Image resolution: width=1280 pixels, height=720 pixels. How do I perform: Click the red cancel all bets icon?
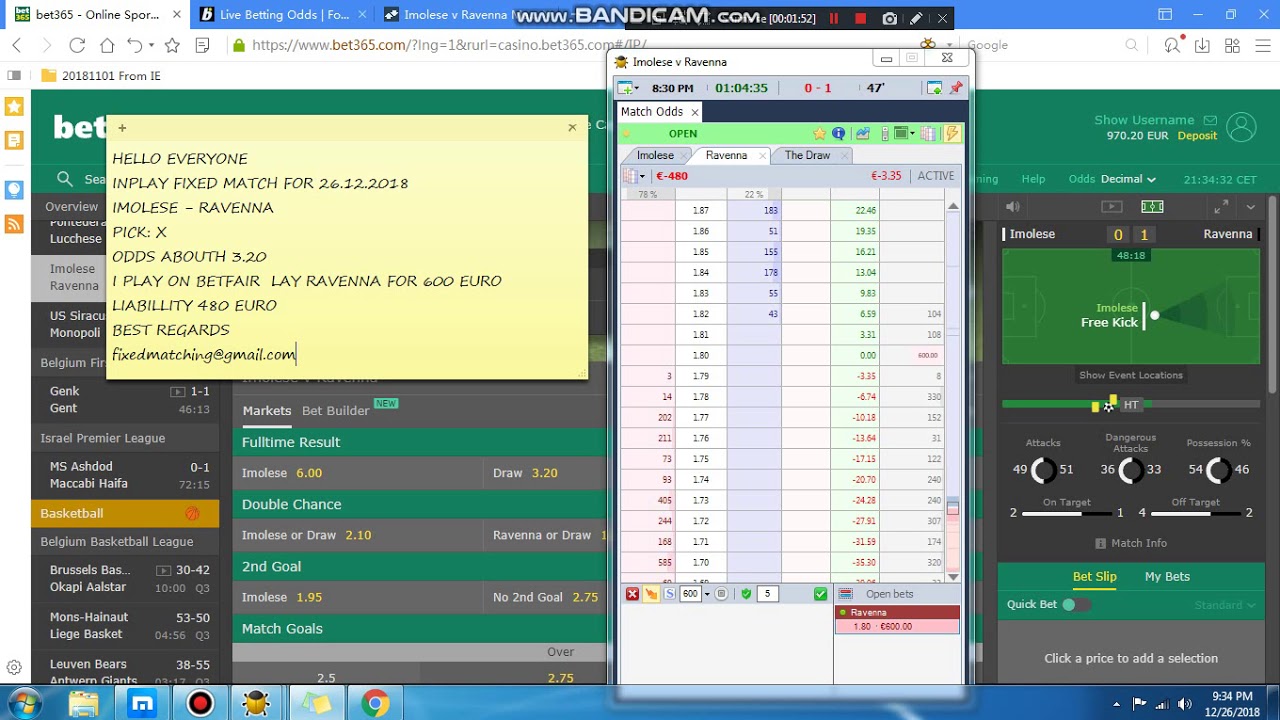pyautogui.click(x=632, y=594)
